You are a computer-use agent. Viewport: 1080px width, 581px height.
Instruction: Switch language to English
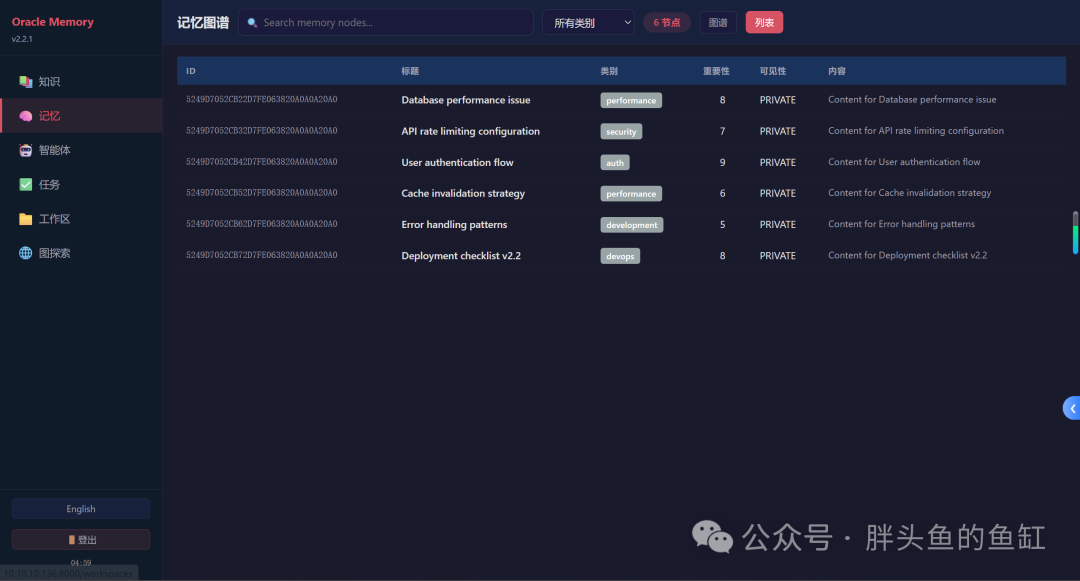81,509
